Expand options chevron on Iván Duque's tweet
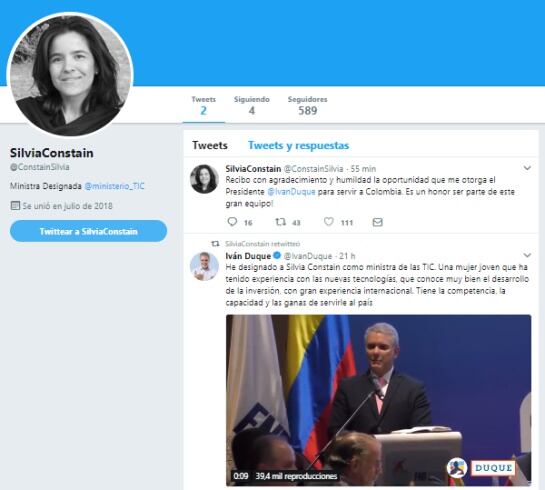 pos(527,255)
